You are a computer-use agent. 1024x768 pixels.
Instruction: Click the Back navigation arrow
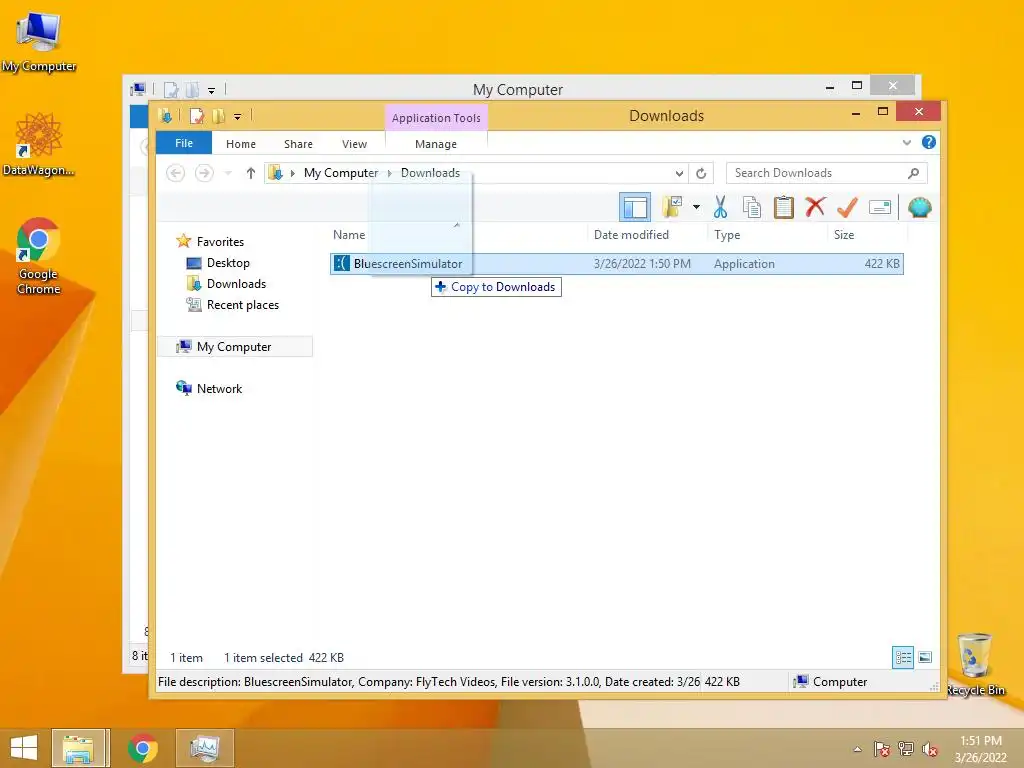(176, 173)
